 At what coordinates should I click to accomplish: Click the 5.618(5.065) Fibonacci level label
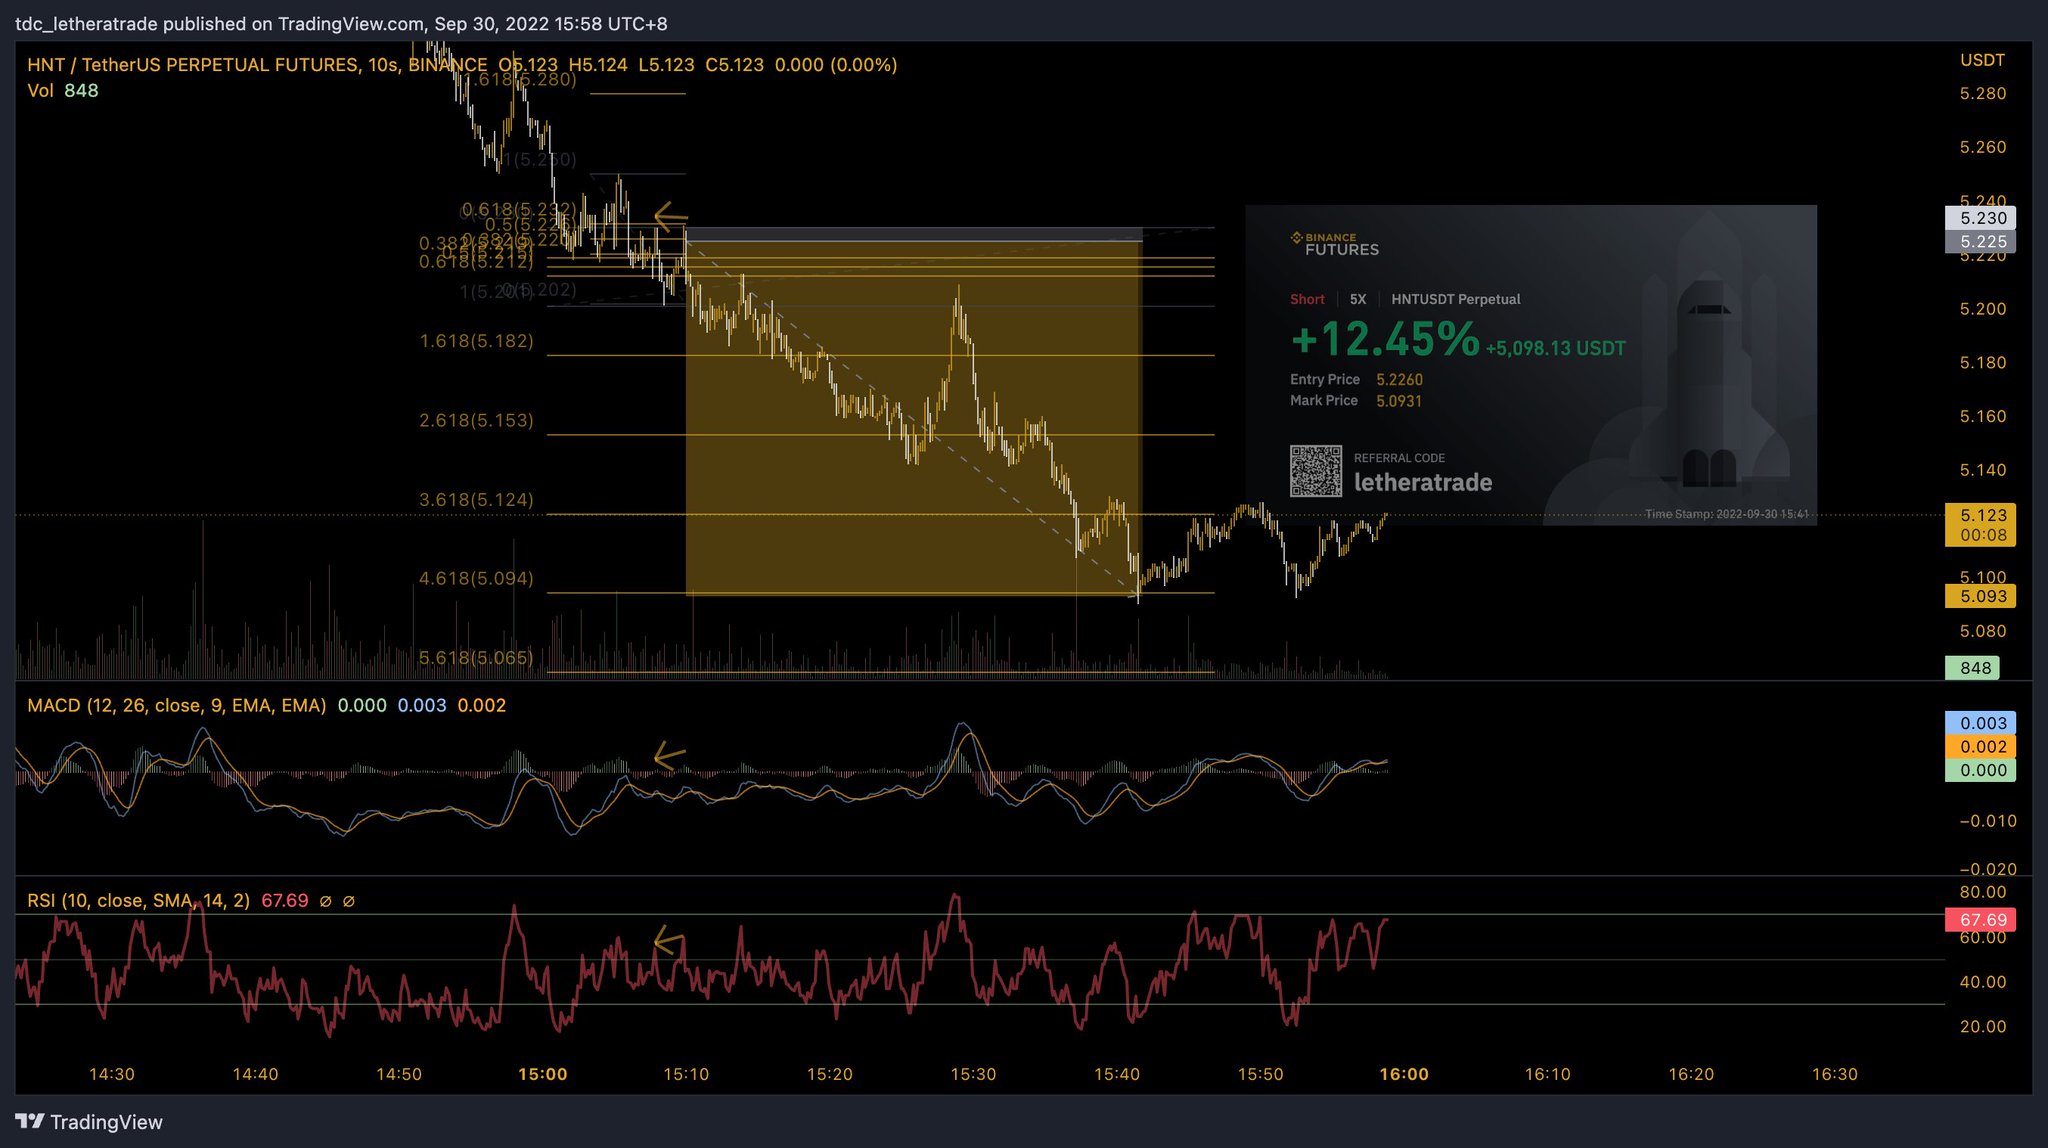[476, 657]
